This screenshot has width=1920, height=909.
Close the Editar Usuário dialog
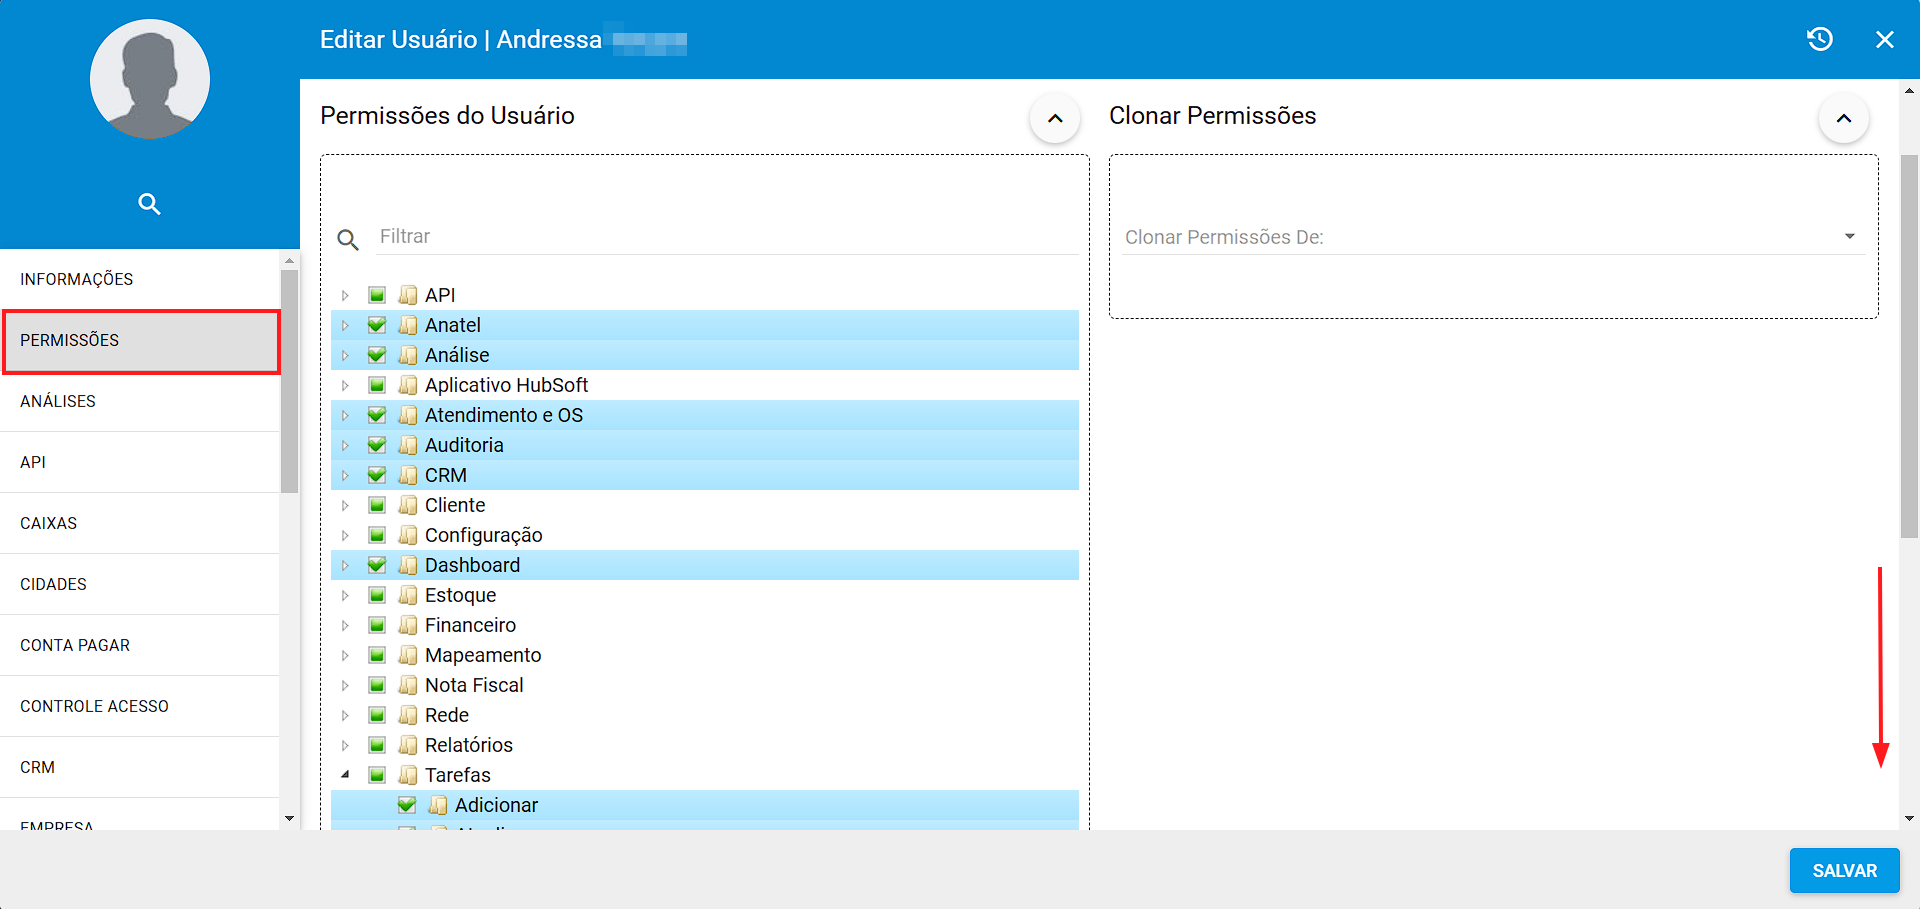(1885, 39)
